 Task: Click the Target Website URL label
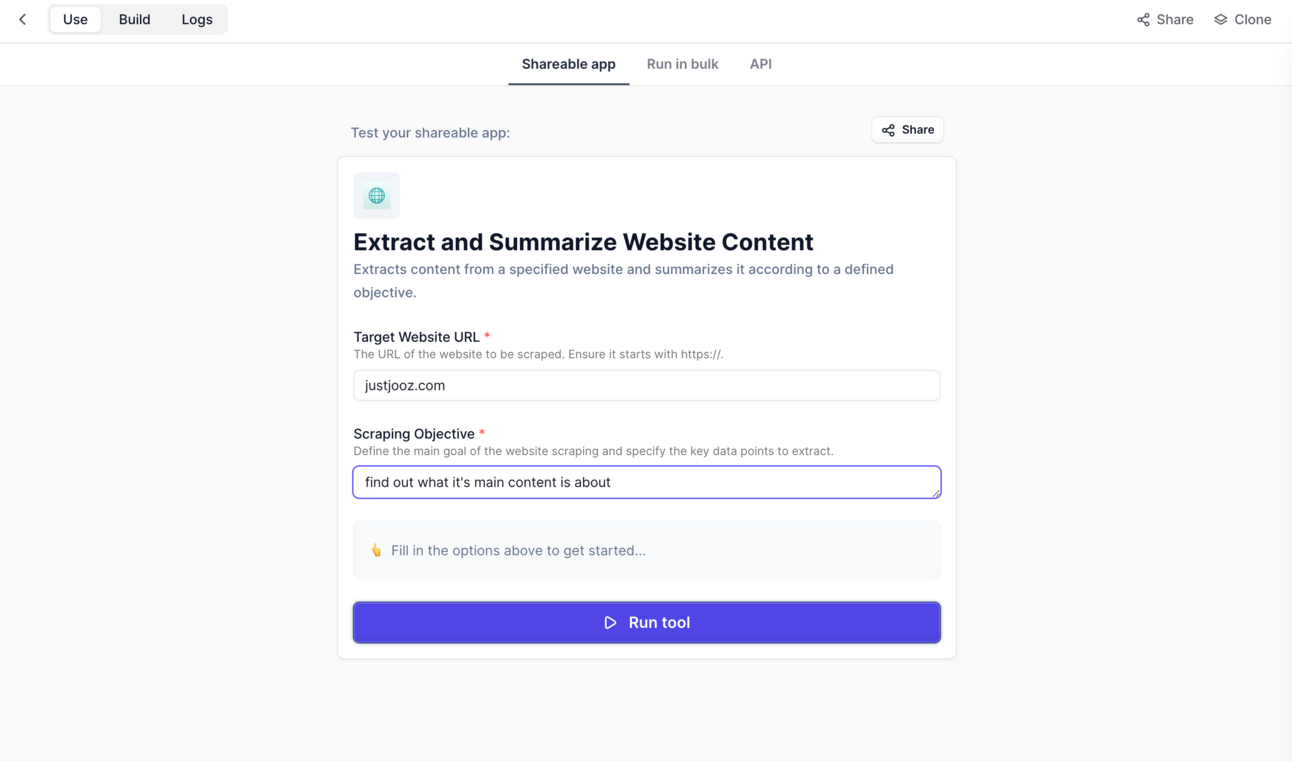point(416,337)
